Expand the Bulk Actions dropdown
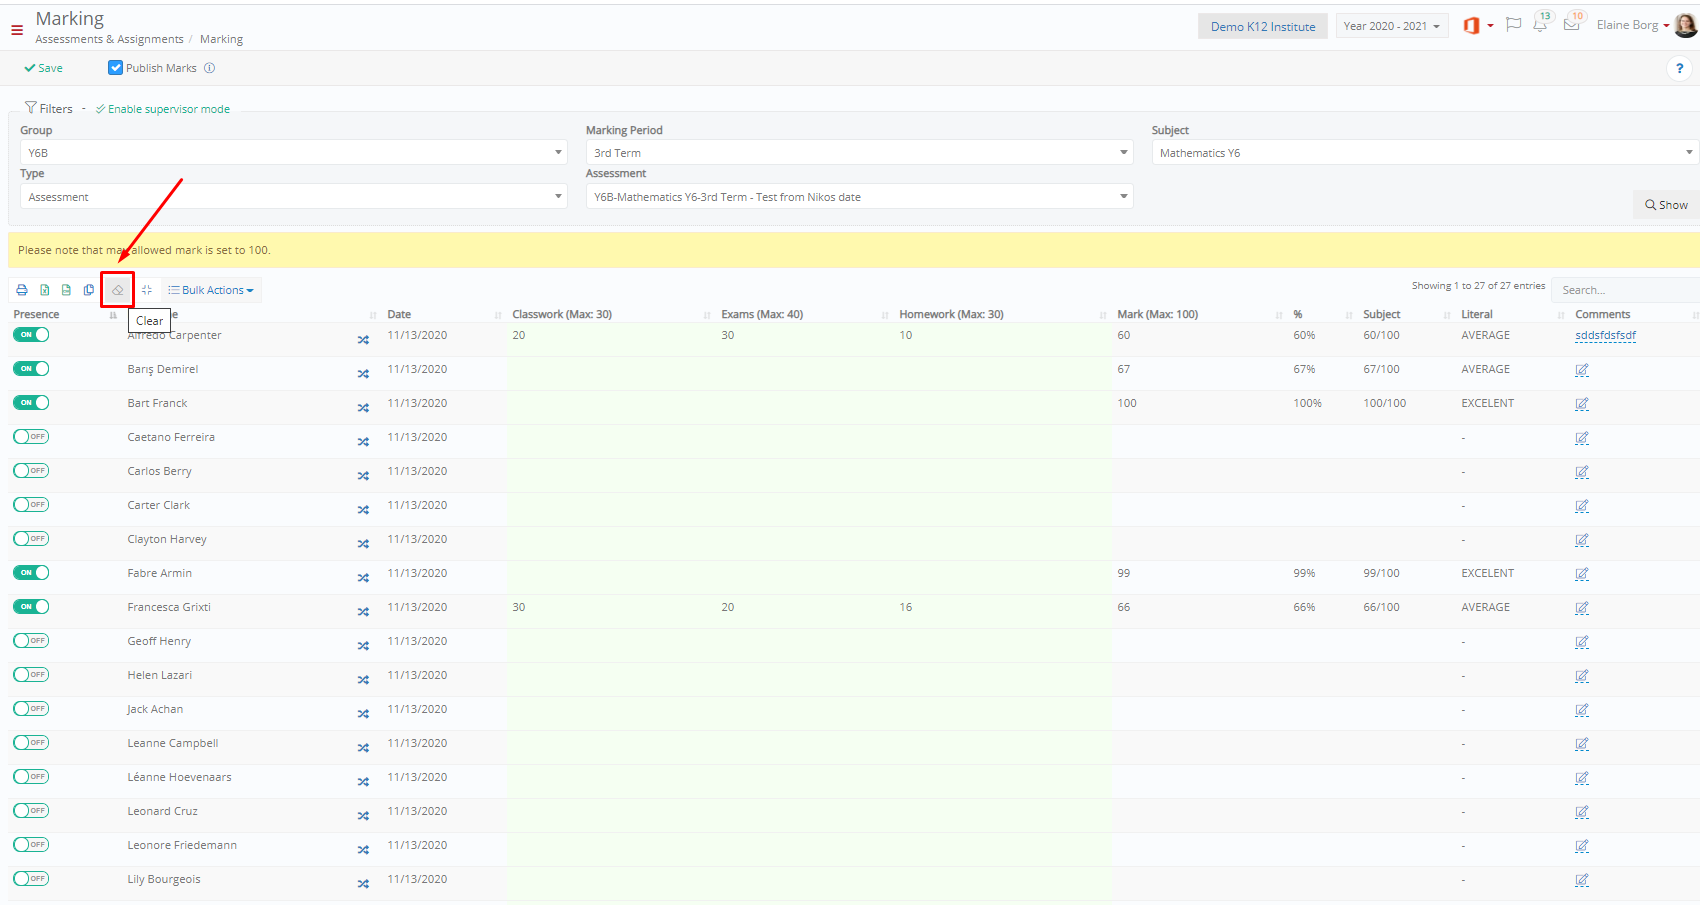This screenshot has height=905, width=1700. click(x=211, y=290)
